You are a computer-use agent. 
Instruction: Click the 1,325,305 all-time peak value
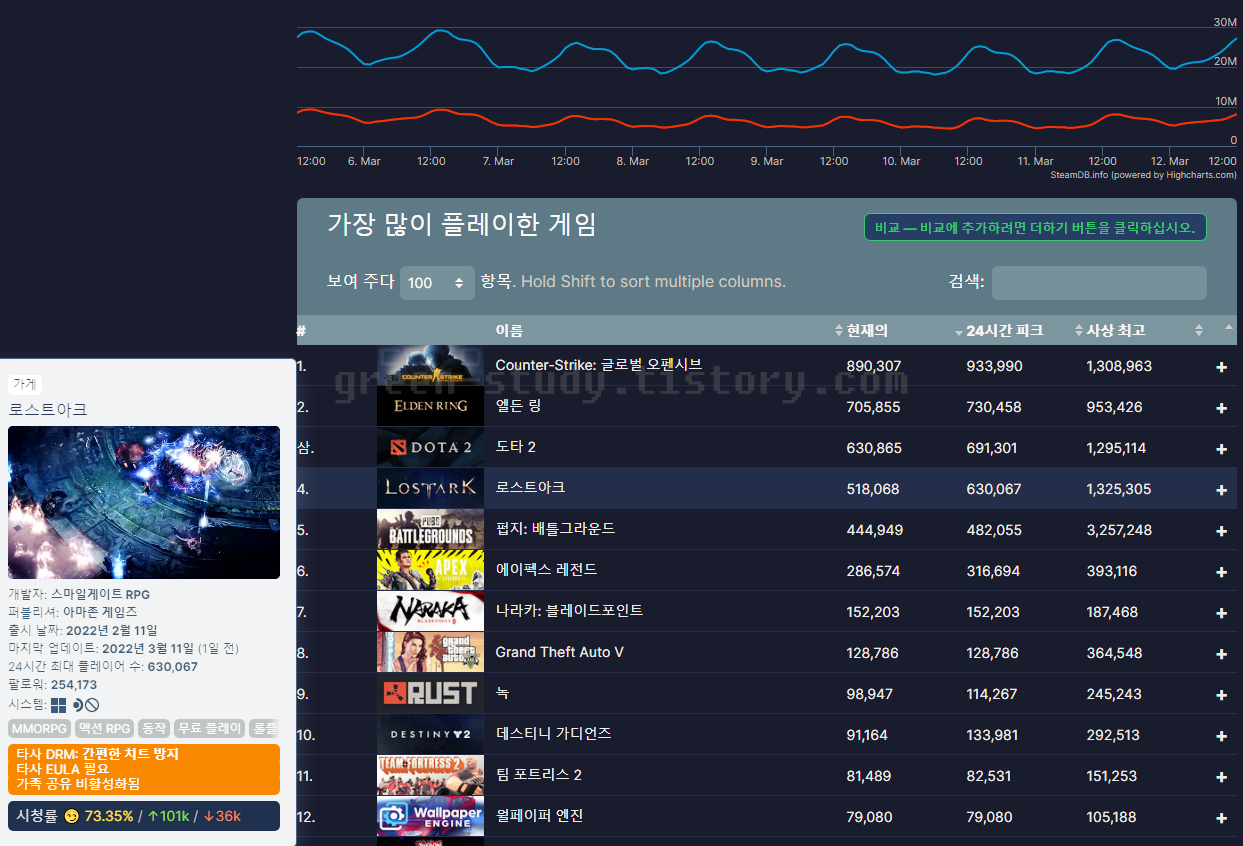1119,490
